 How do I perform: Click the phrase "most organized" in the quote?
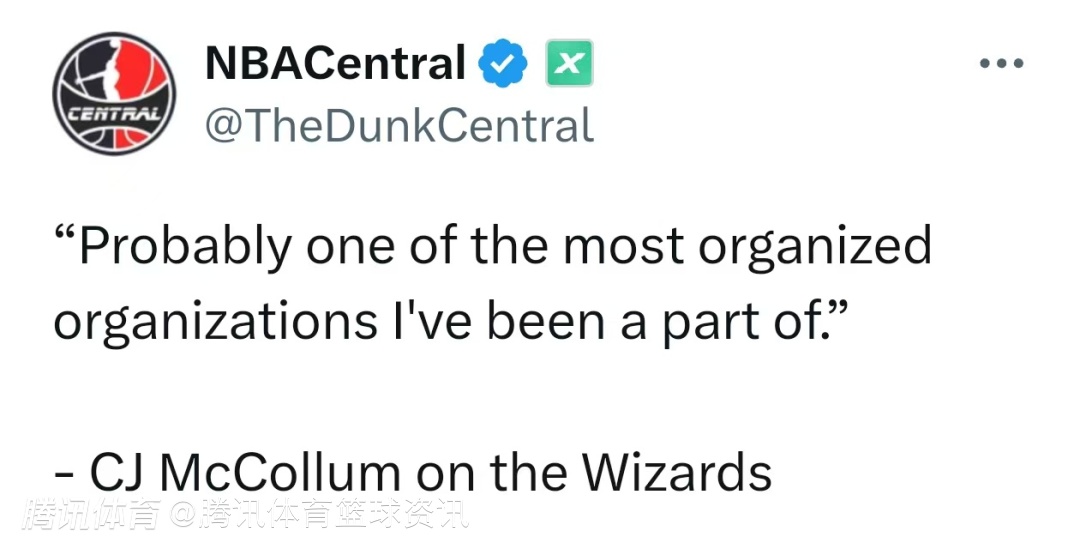[747, 247]
